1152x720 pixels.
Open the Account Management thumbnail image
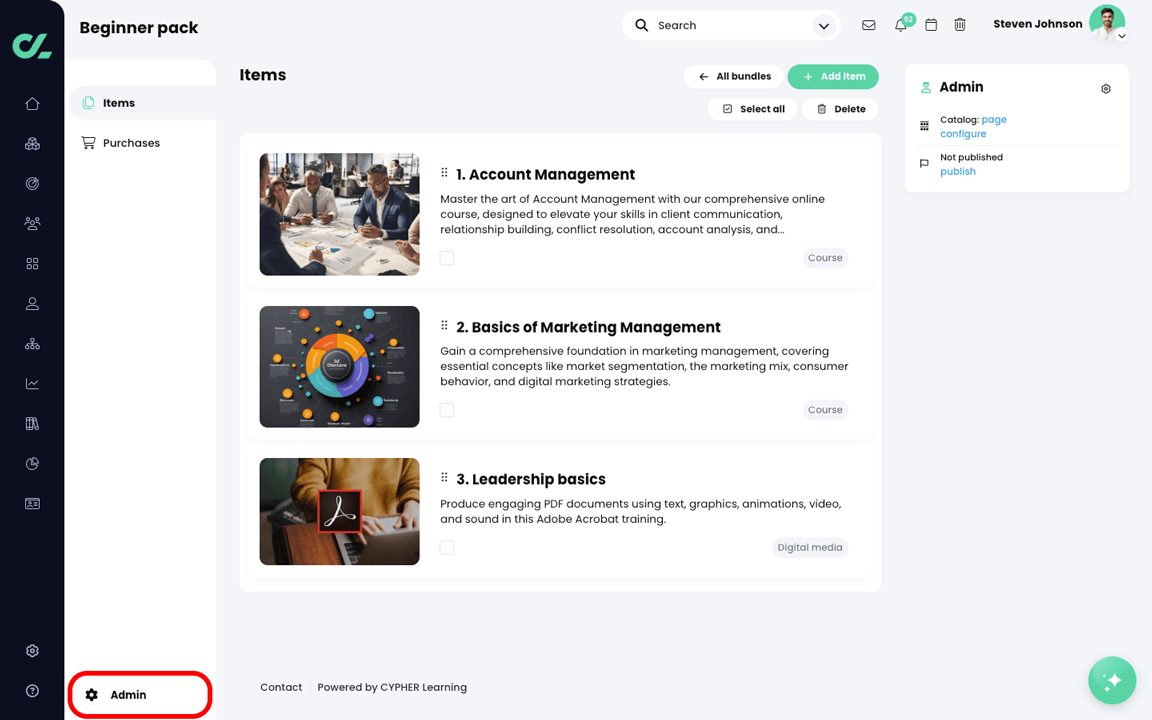[x=339, y=215]
